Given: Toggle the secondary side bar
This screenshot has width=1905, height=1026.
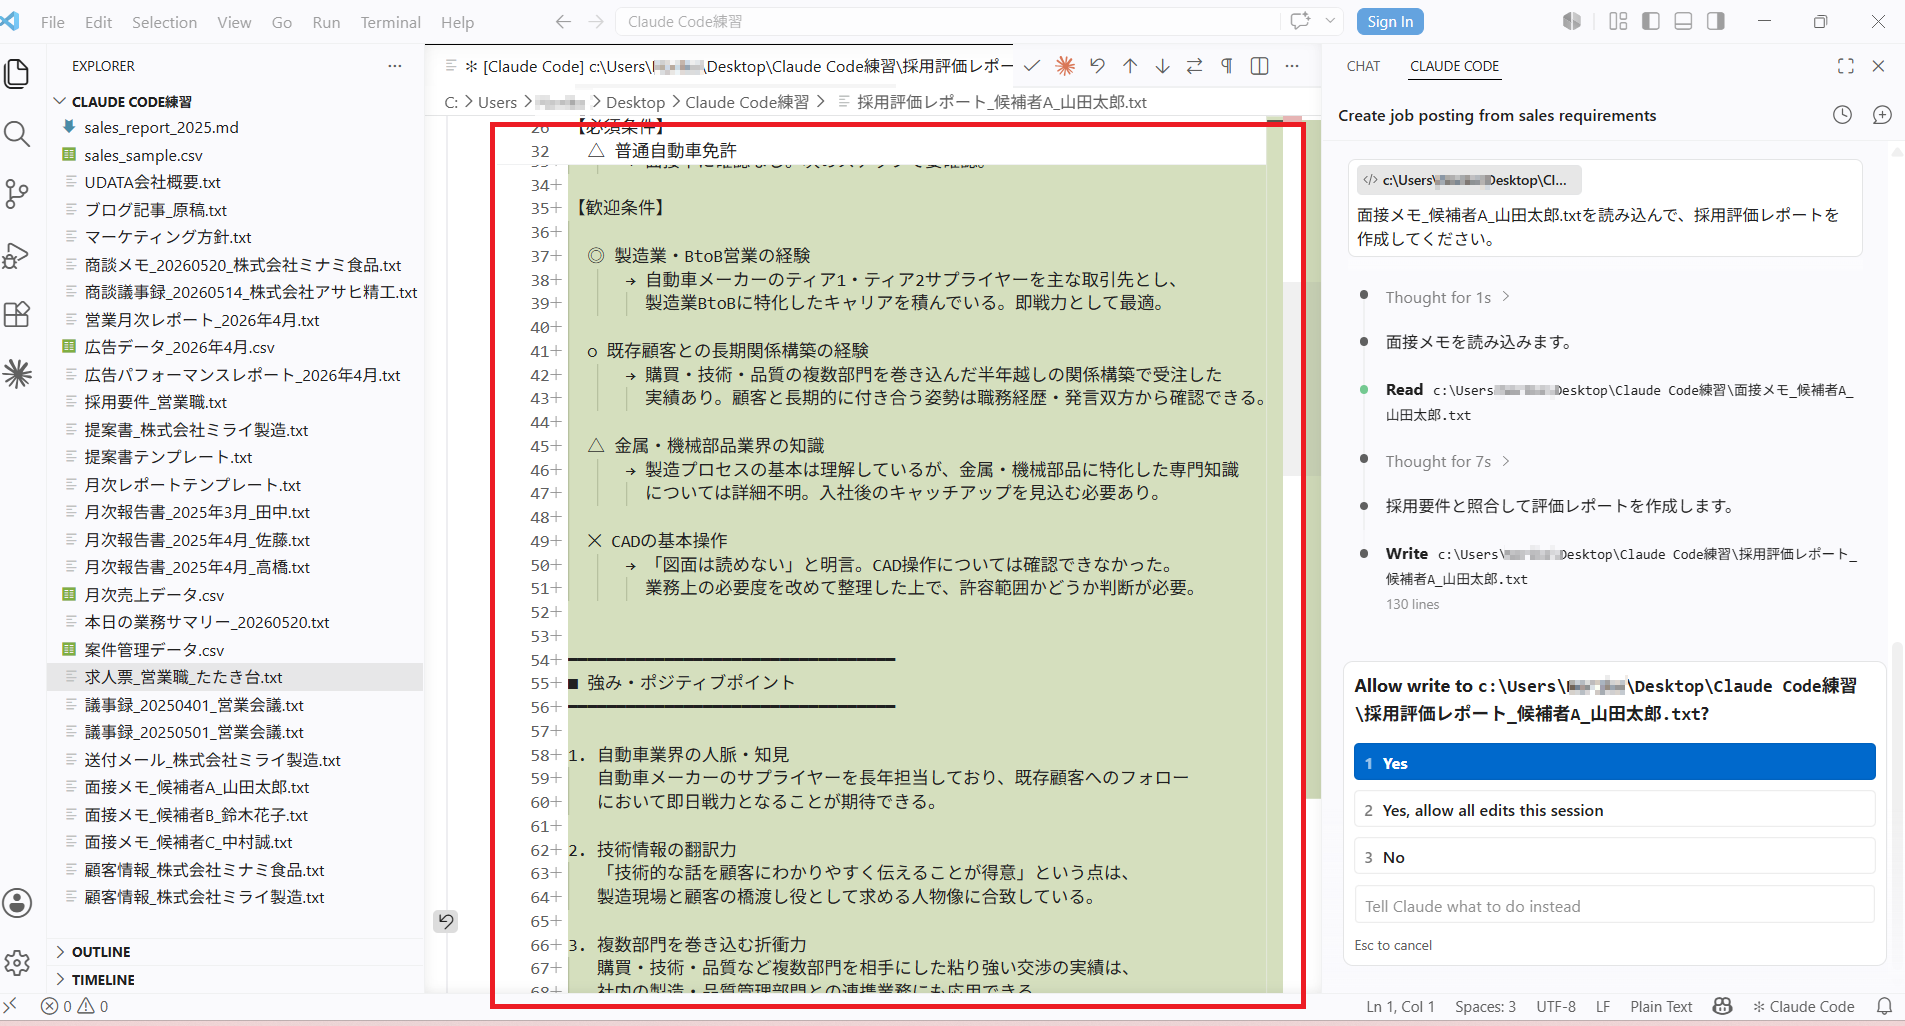Looking at the screenshot, I should [1716, 21].
